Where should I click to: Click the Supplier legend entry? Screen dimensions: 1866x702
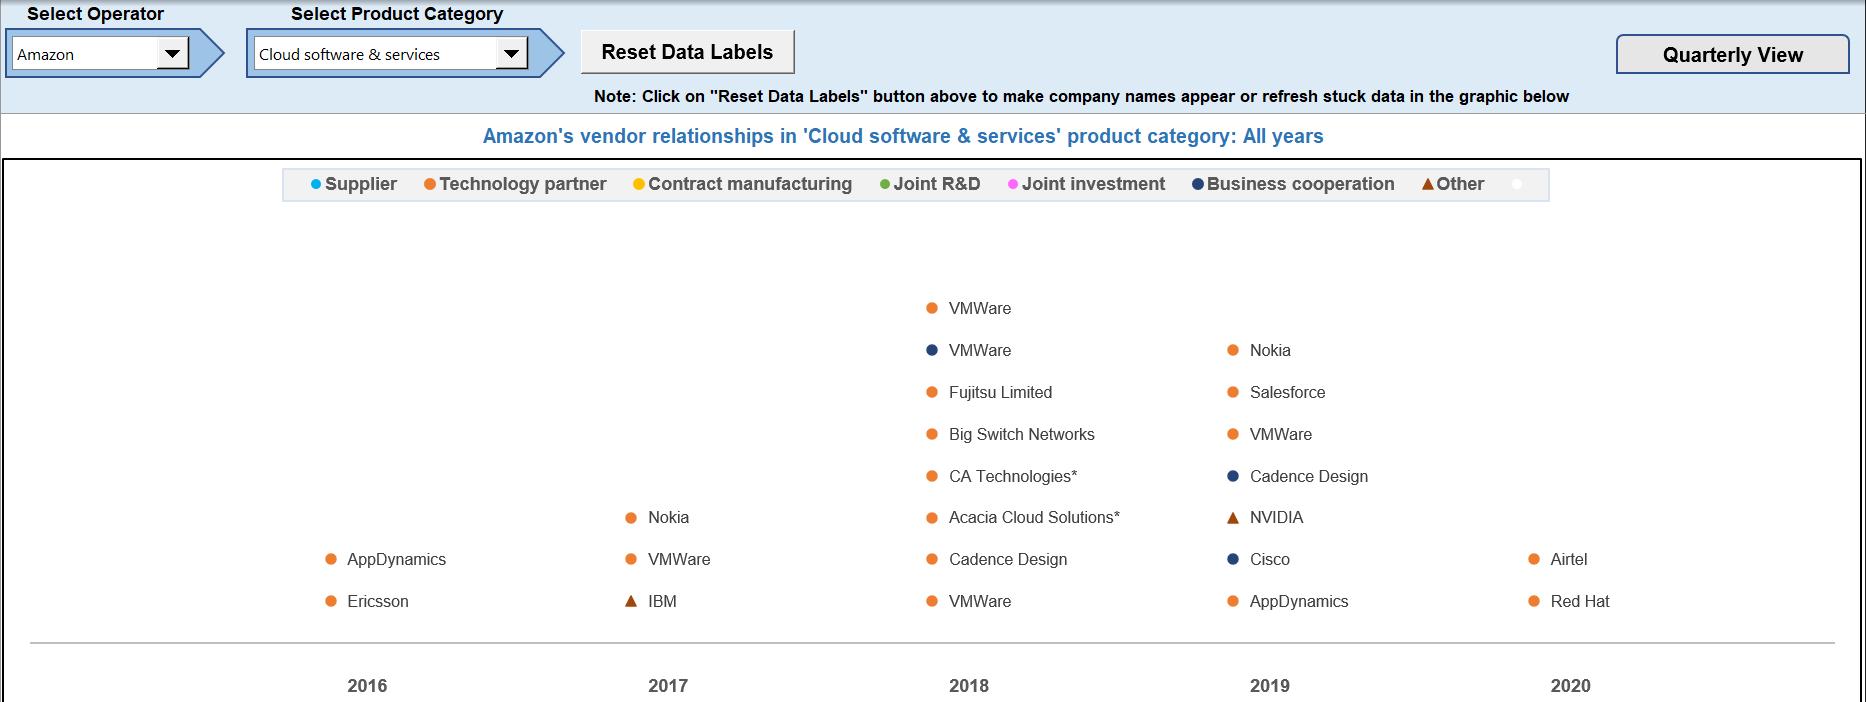(x=354, y=184)
